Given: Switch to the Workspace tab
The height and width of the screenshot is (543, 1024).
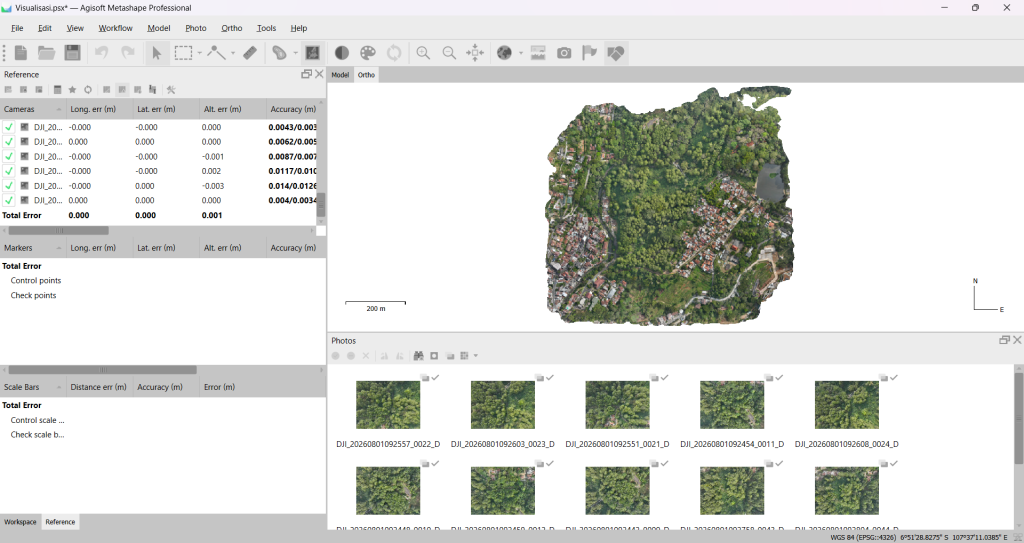Looking at the screenshot, I should coord(20,522).
